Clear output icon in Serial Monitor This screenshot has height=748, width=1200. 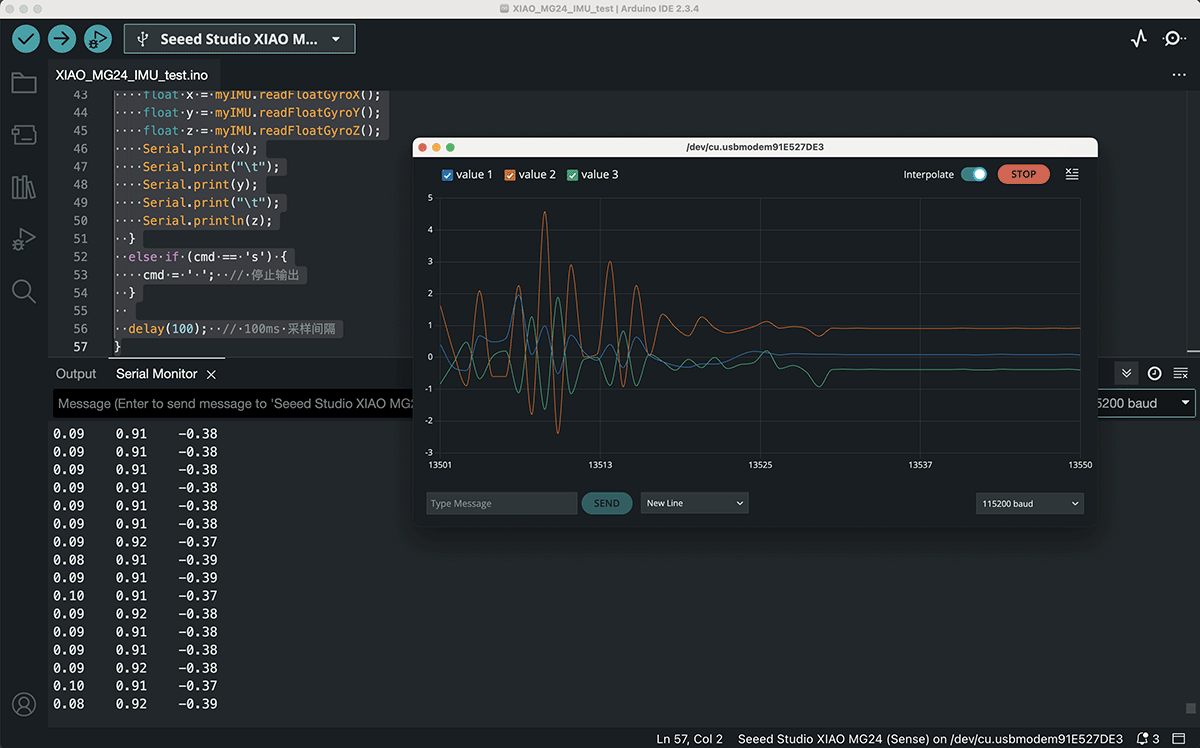pos(1180,373)
